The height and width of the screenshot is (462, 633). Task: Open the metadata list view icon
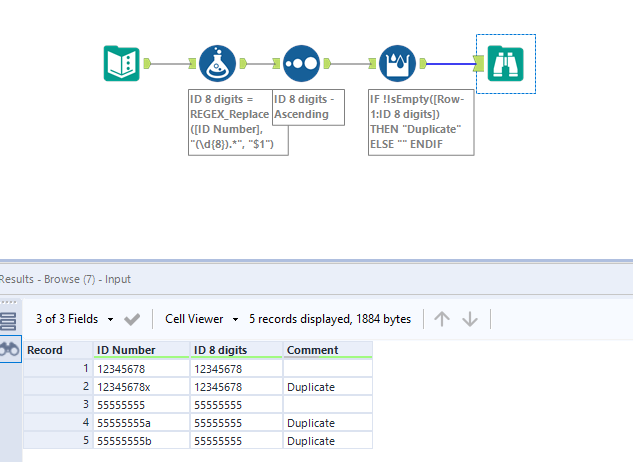(8, 321)
